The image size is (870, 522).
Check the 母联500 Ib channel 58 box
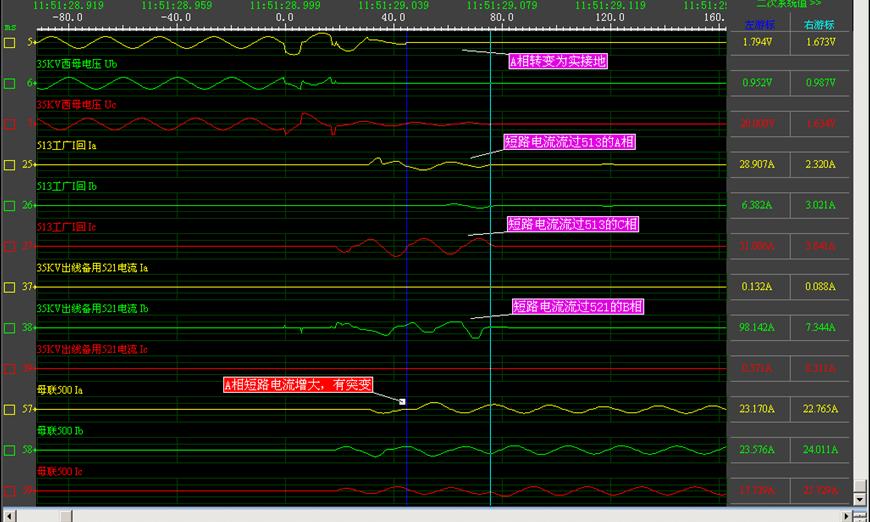pos(10,450)
